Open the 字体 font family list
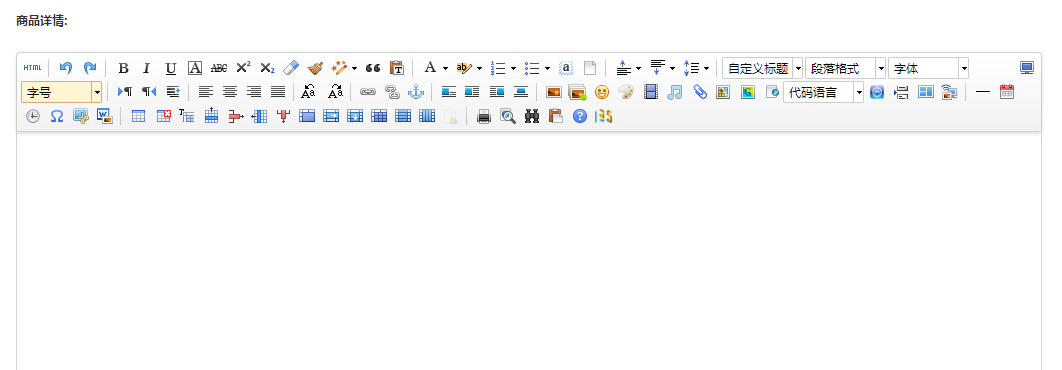This screenshot has width=1062, height=370. coord(929,68)
